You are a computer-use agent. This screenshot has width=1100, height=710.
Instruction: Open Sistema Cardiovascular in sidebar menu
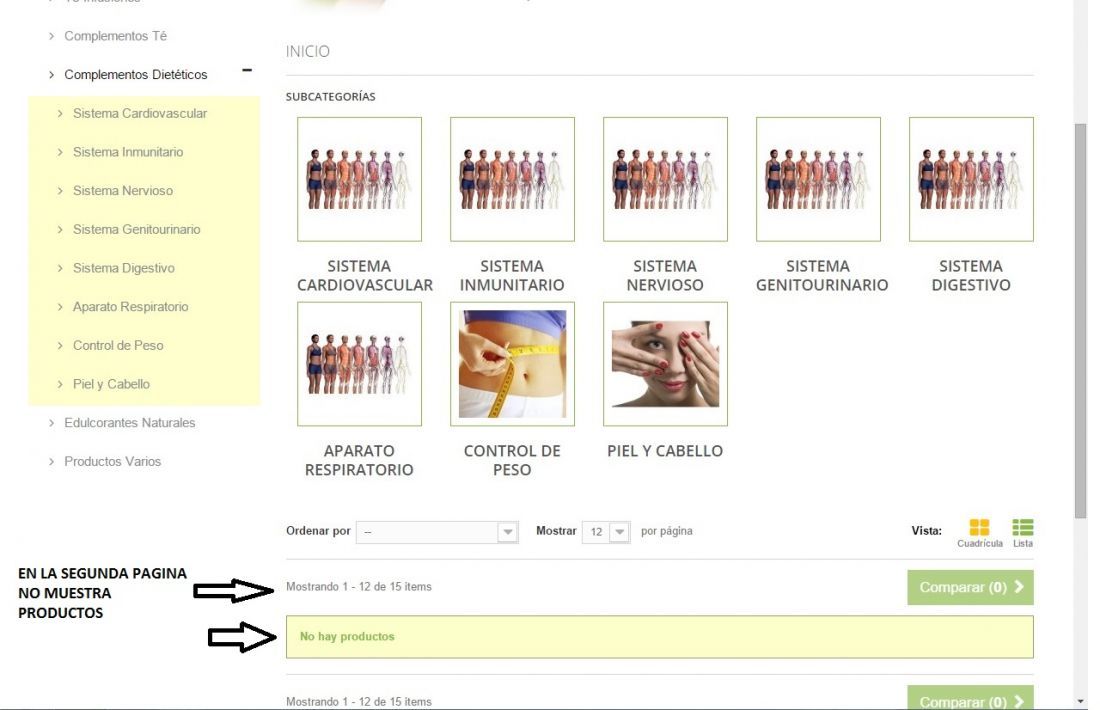(140, 113)
